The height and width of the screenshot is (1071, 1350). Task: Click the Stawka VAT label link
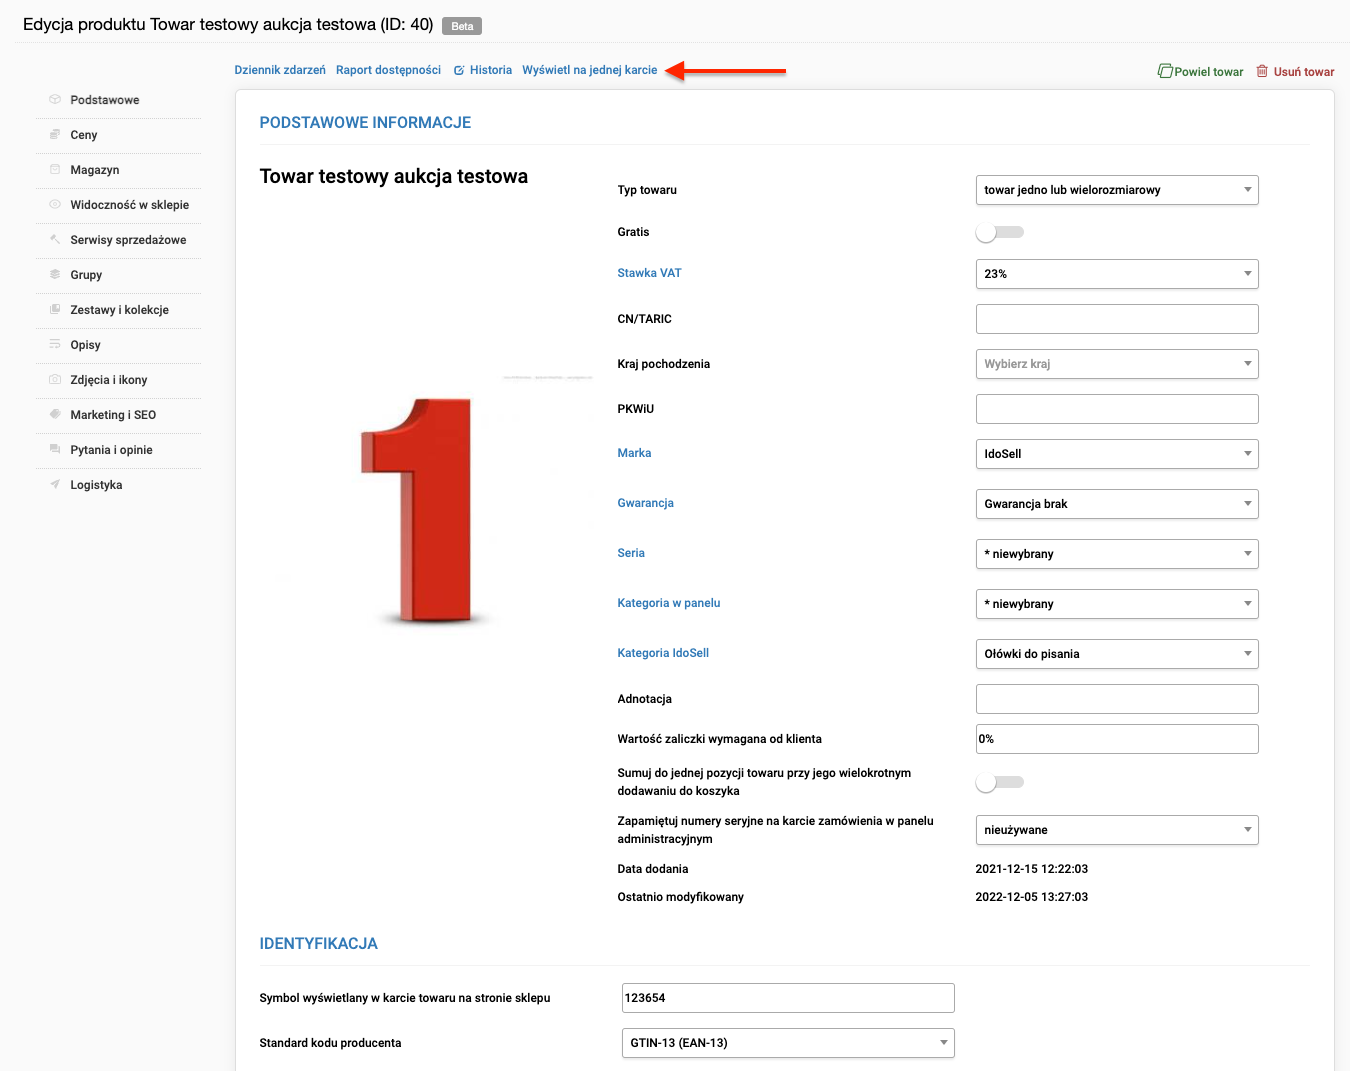tap(649, 273)
